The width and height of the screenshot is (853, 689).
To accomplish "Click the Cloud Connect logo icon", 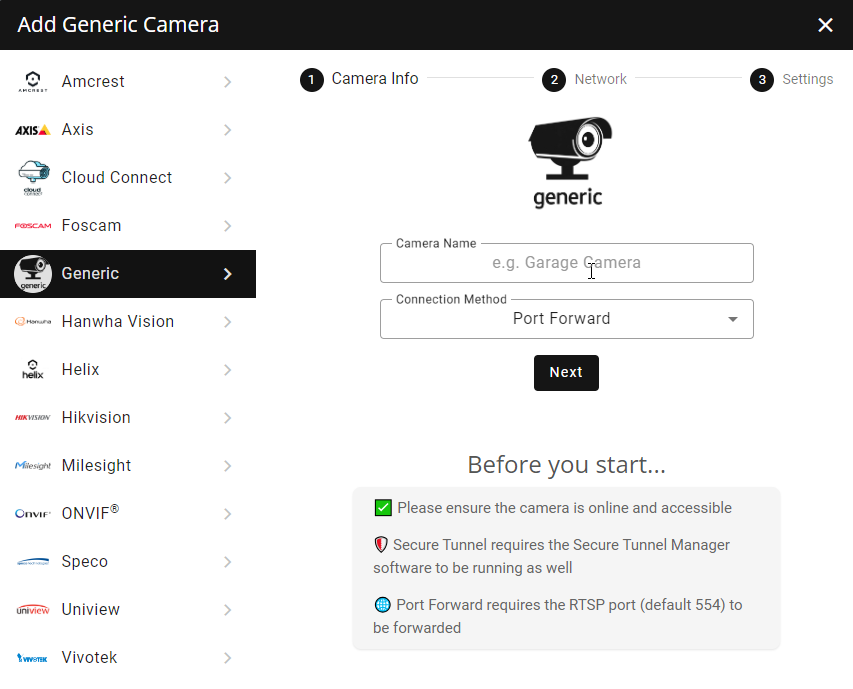I will [x=33, y=178].
